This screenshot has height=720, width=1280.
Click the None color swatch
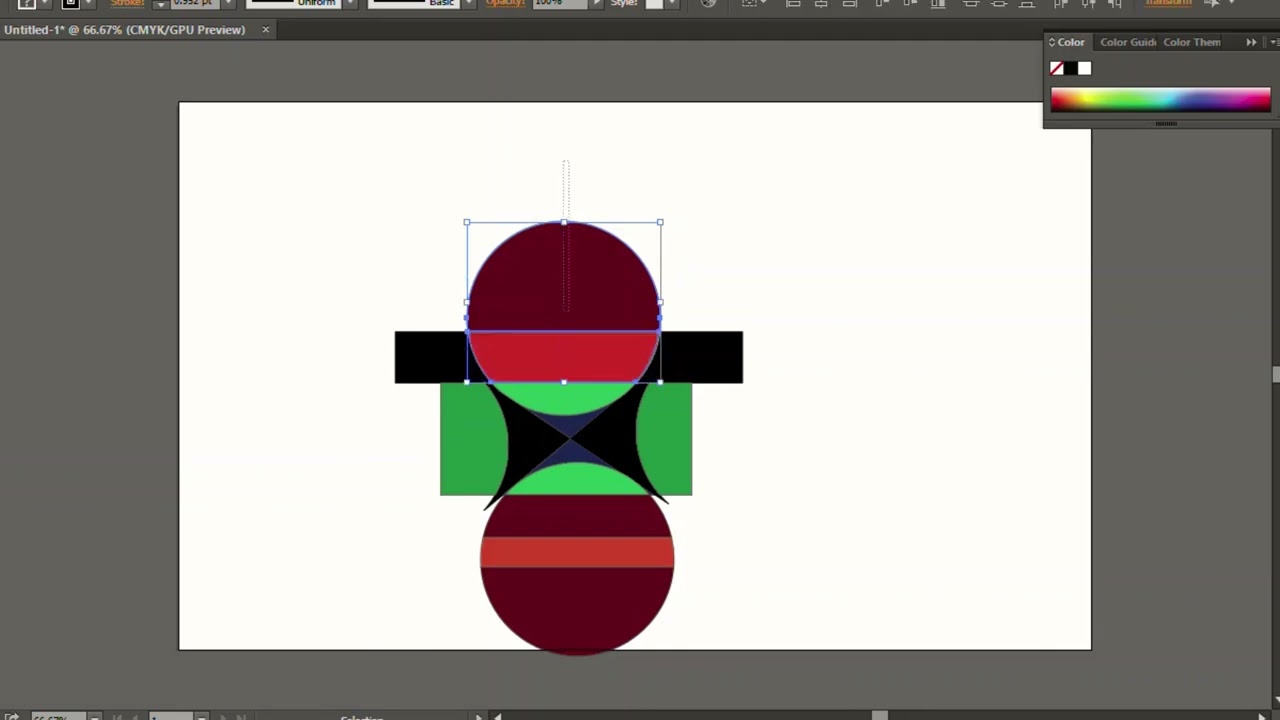tap(1057, 68)
